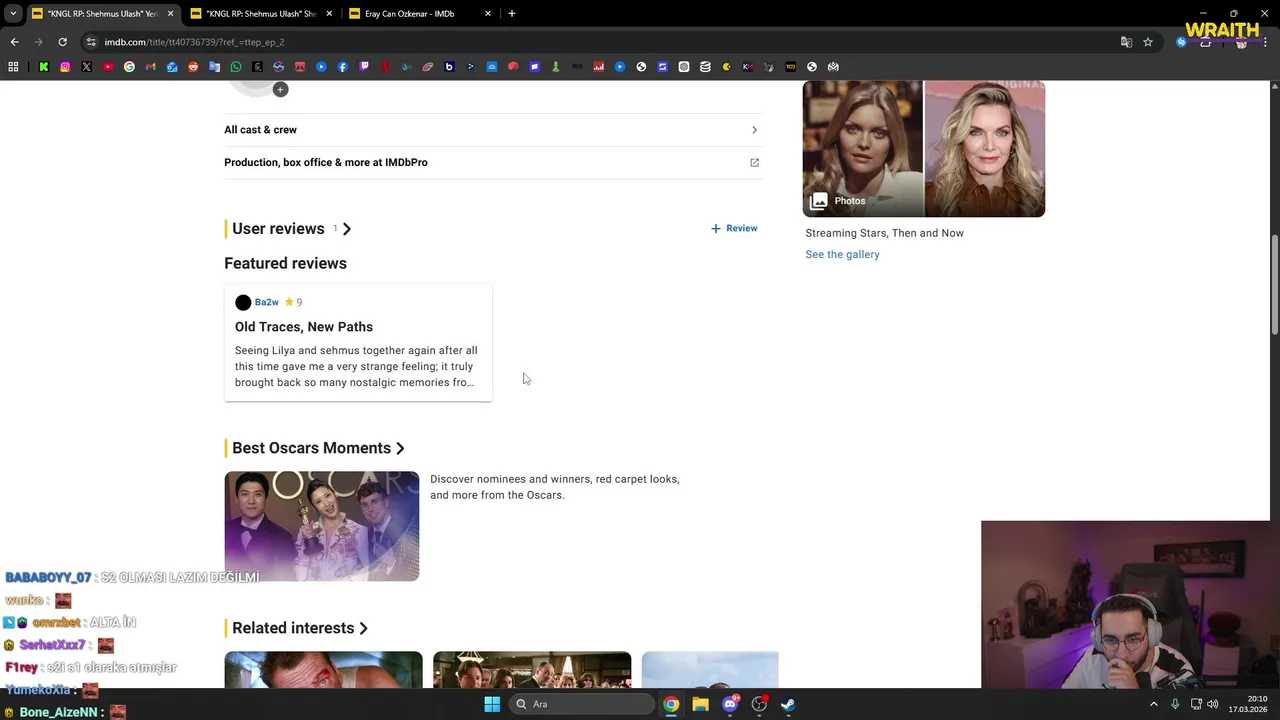Viewport: 1280px width, 720px height.
Task: Open the Instagram bookmark icon
Action: (65, 67)
